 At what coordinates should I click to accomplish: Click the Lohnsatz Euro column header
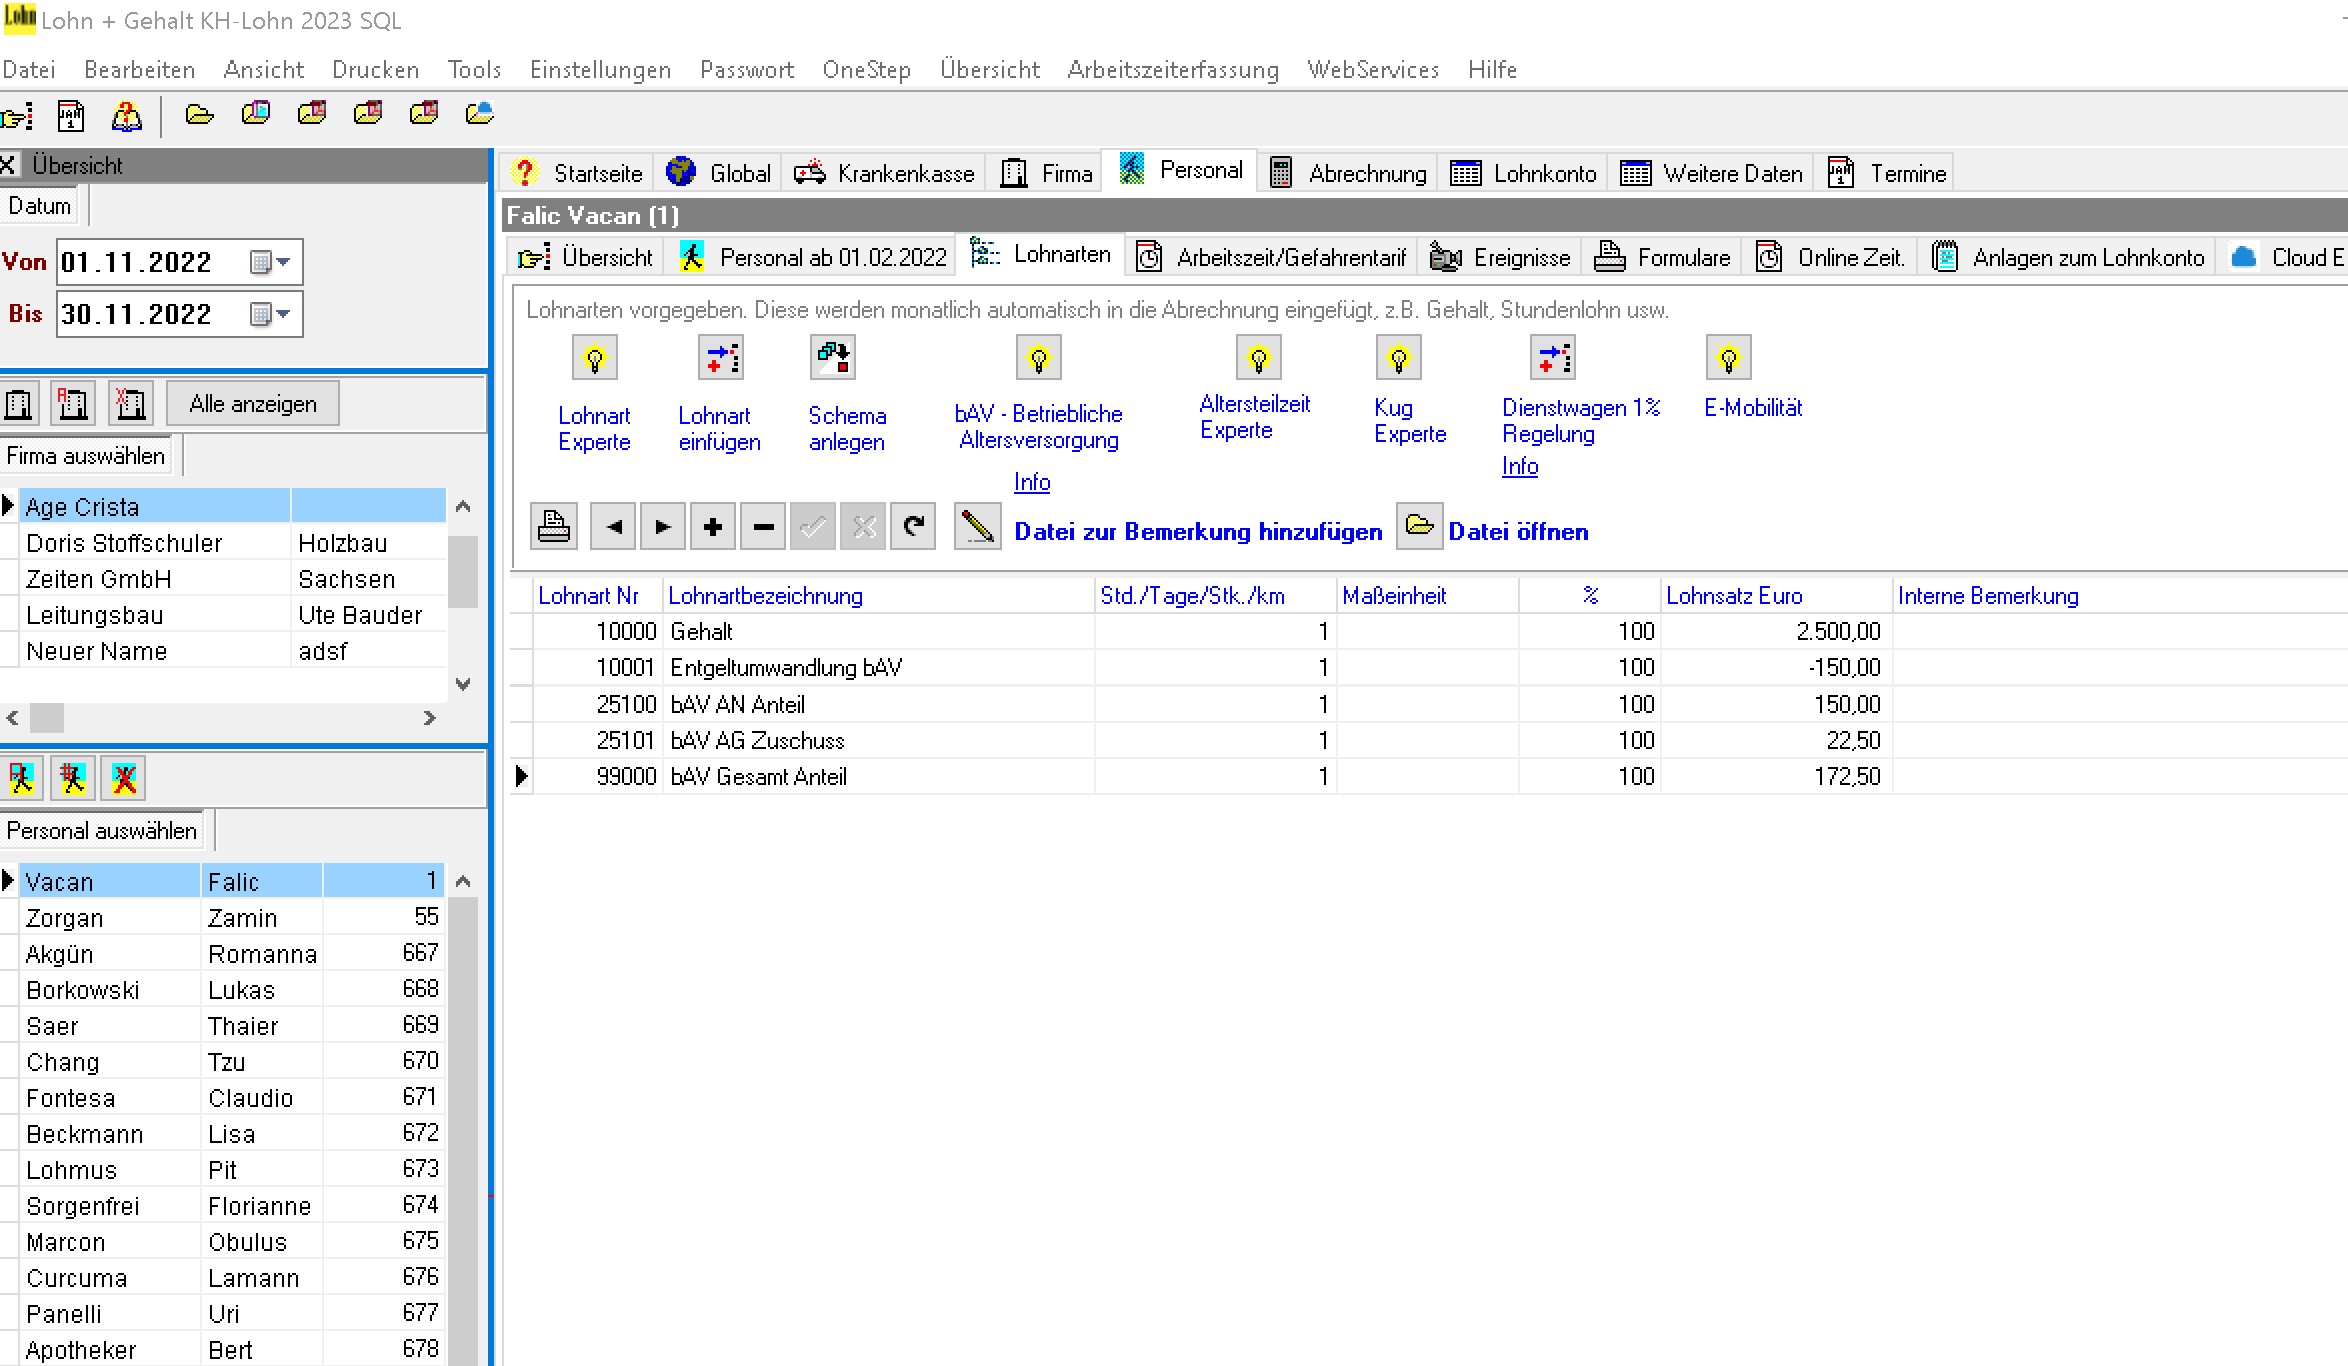pos(1776,596)
